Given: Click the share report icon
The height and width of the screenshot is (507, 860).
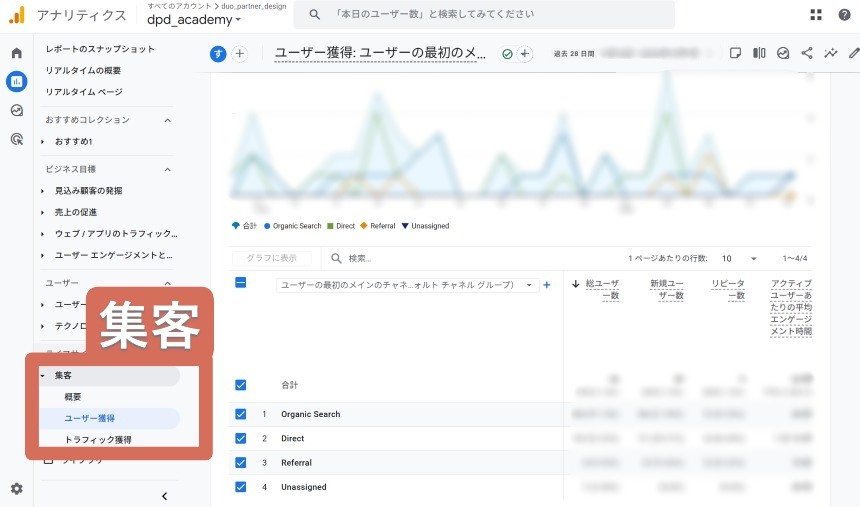Looking at the screenshot, I should pos(807,53).
